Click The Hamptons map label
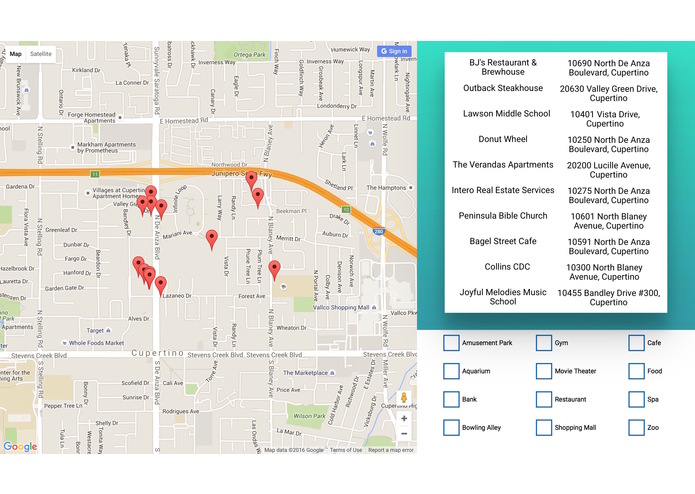The height and width of the screenshot is (494, 695). [x=386, y=188]
